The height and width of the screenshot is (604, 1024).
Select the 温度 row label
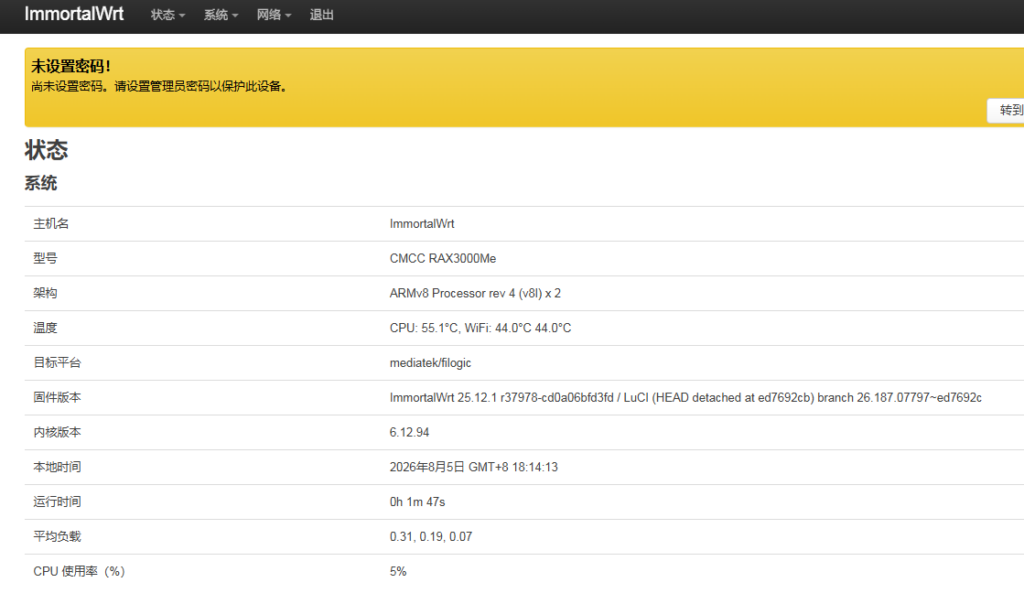click(x=45, y=328)
